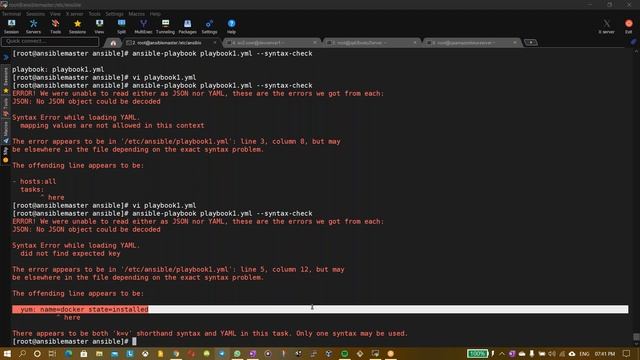Click 'playbook: playbook1.yml' output line
The width and height of the screenshot is (640, 360).
[x=58, y=69]
